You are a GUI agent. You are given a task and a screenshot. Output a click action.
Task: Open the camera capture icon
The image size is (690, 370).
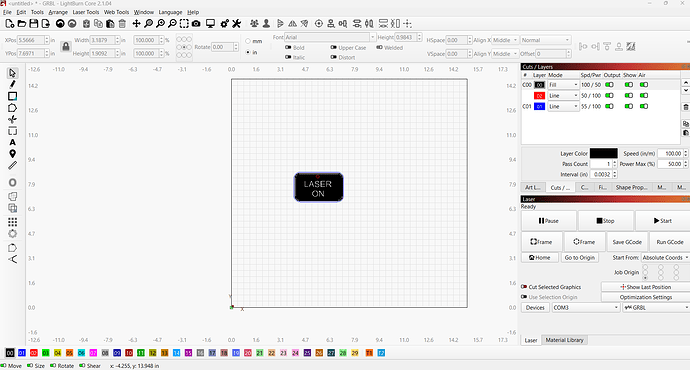[196, 24]
